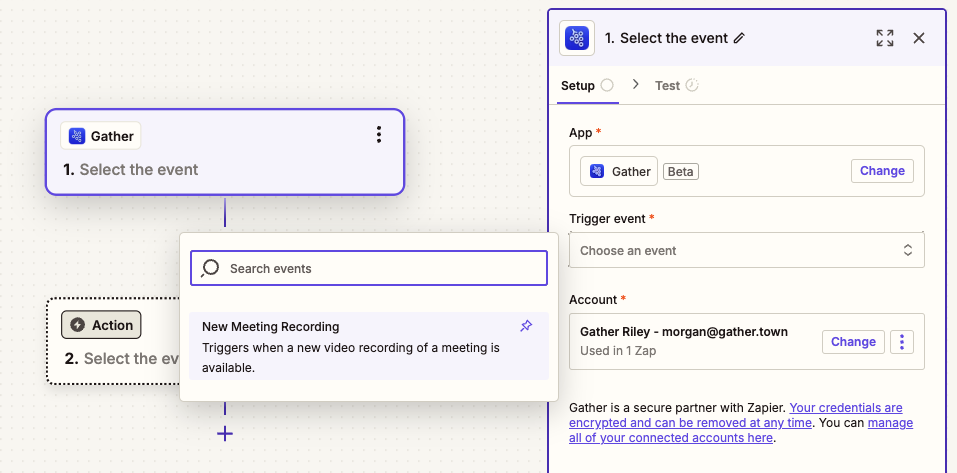Image resolution: width=957 pixels, height=473 pixels.
Task: Open the Choose an event dropdown
Action: click(746, 250)
